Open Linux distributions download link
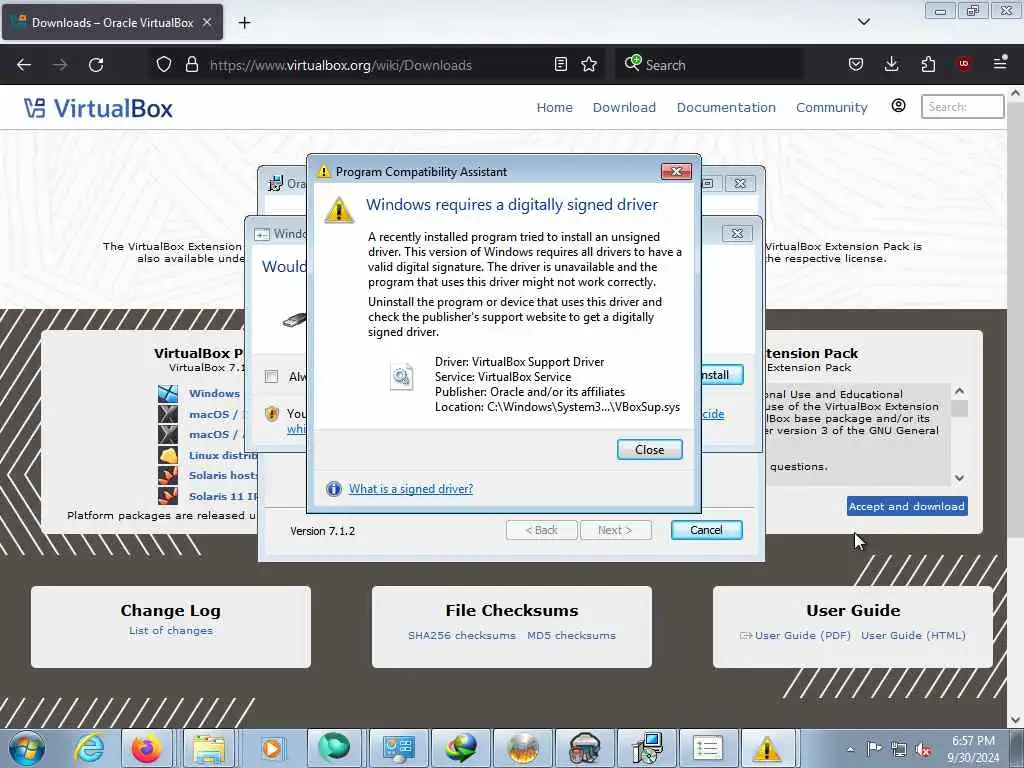The width and height of the screenshot is (1024, 768). pos(223,455)
